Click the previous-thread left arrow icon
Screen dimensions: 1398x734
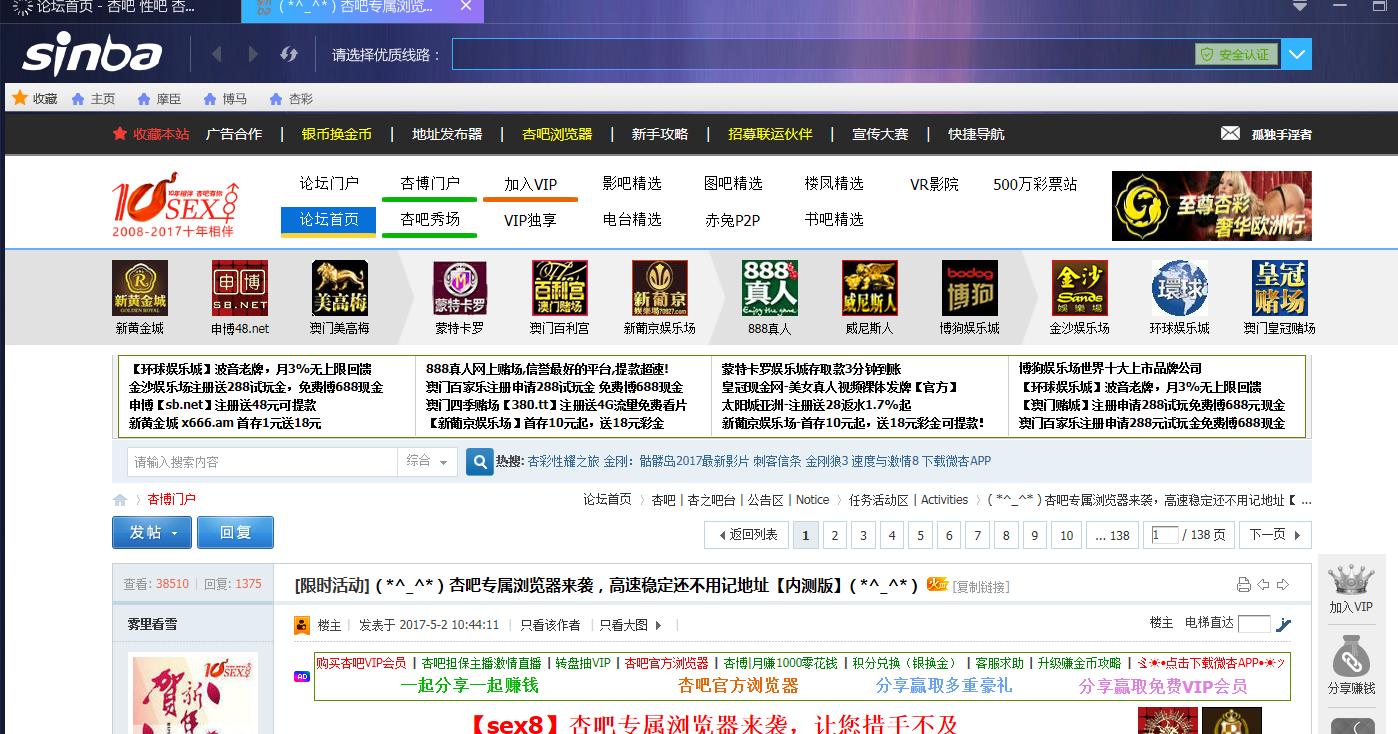point(1263,585)
